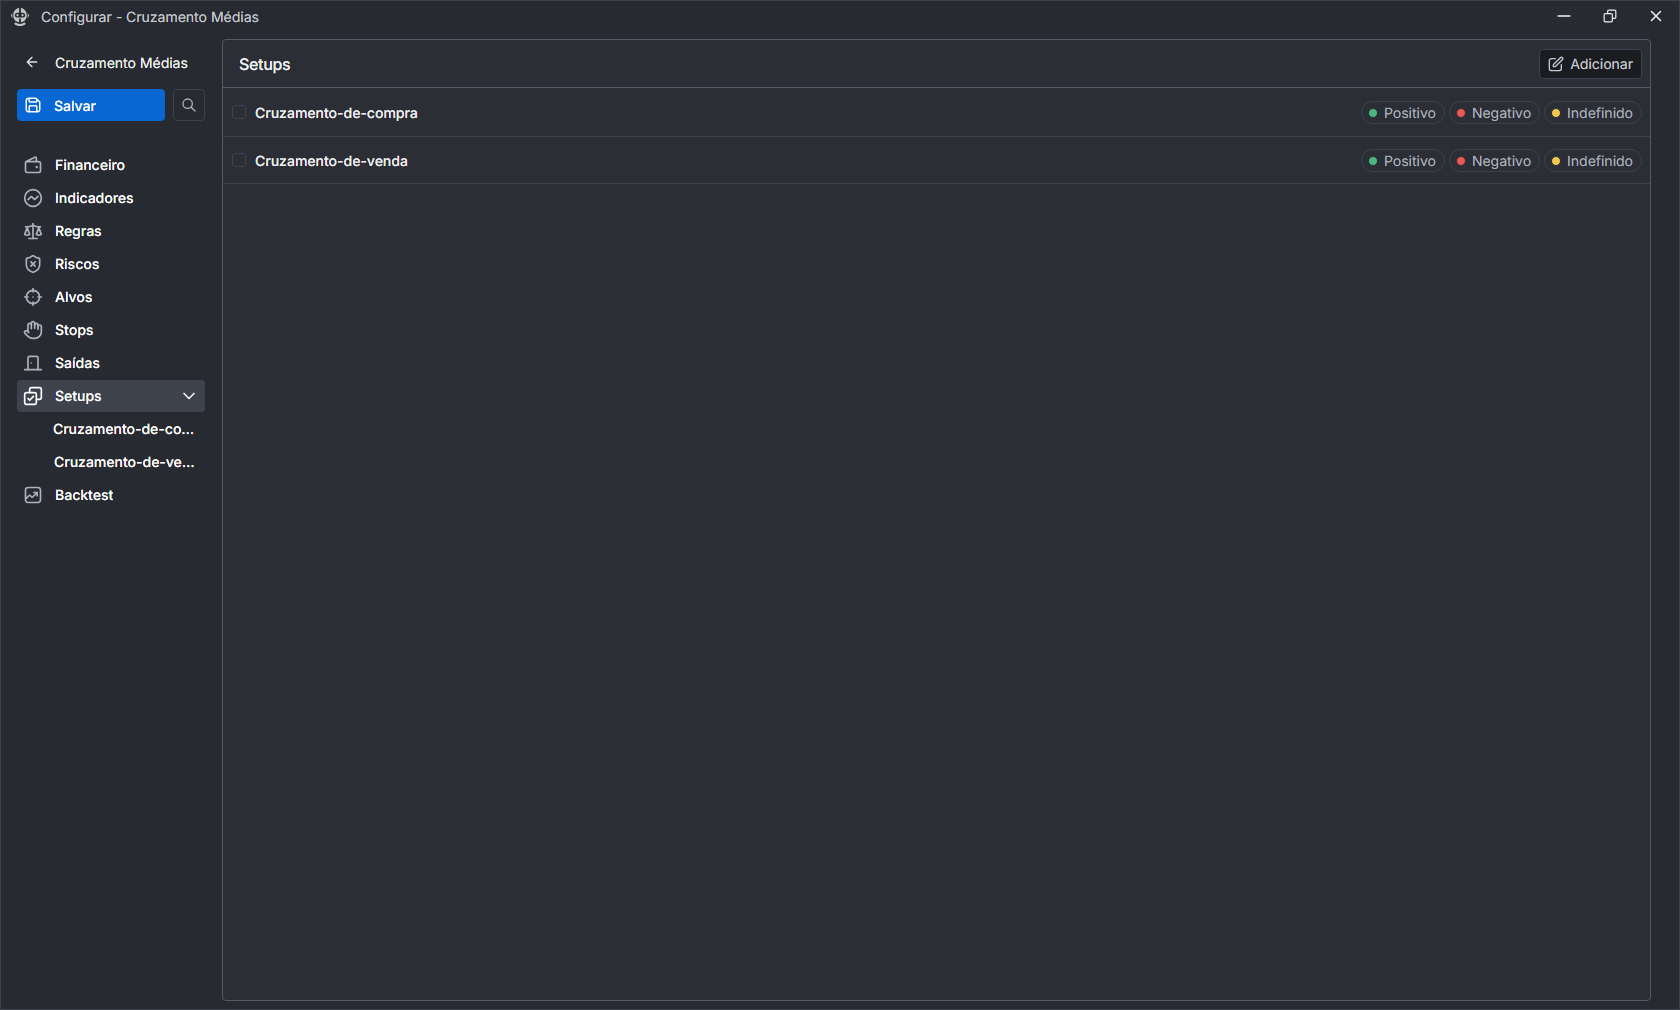1680x1010 pixels.
Task: Select the Alvos target icon
Action: point(34,297)
